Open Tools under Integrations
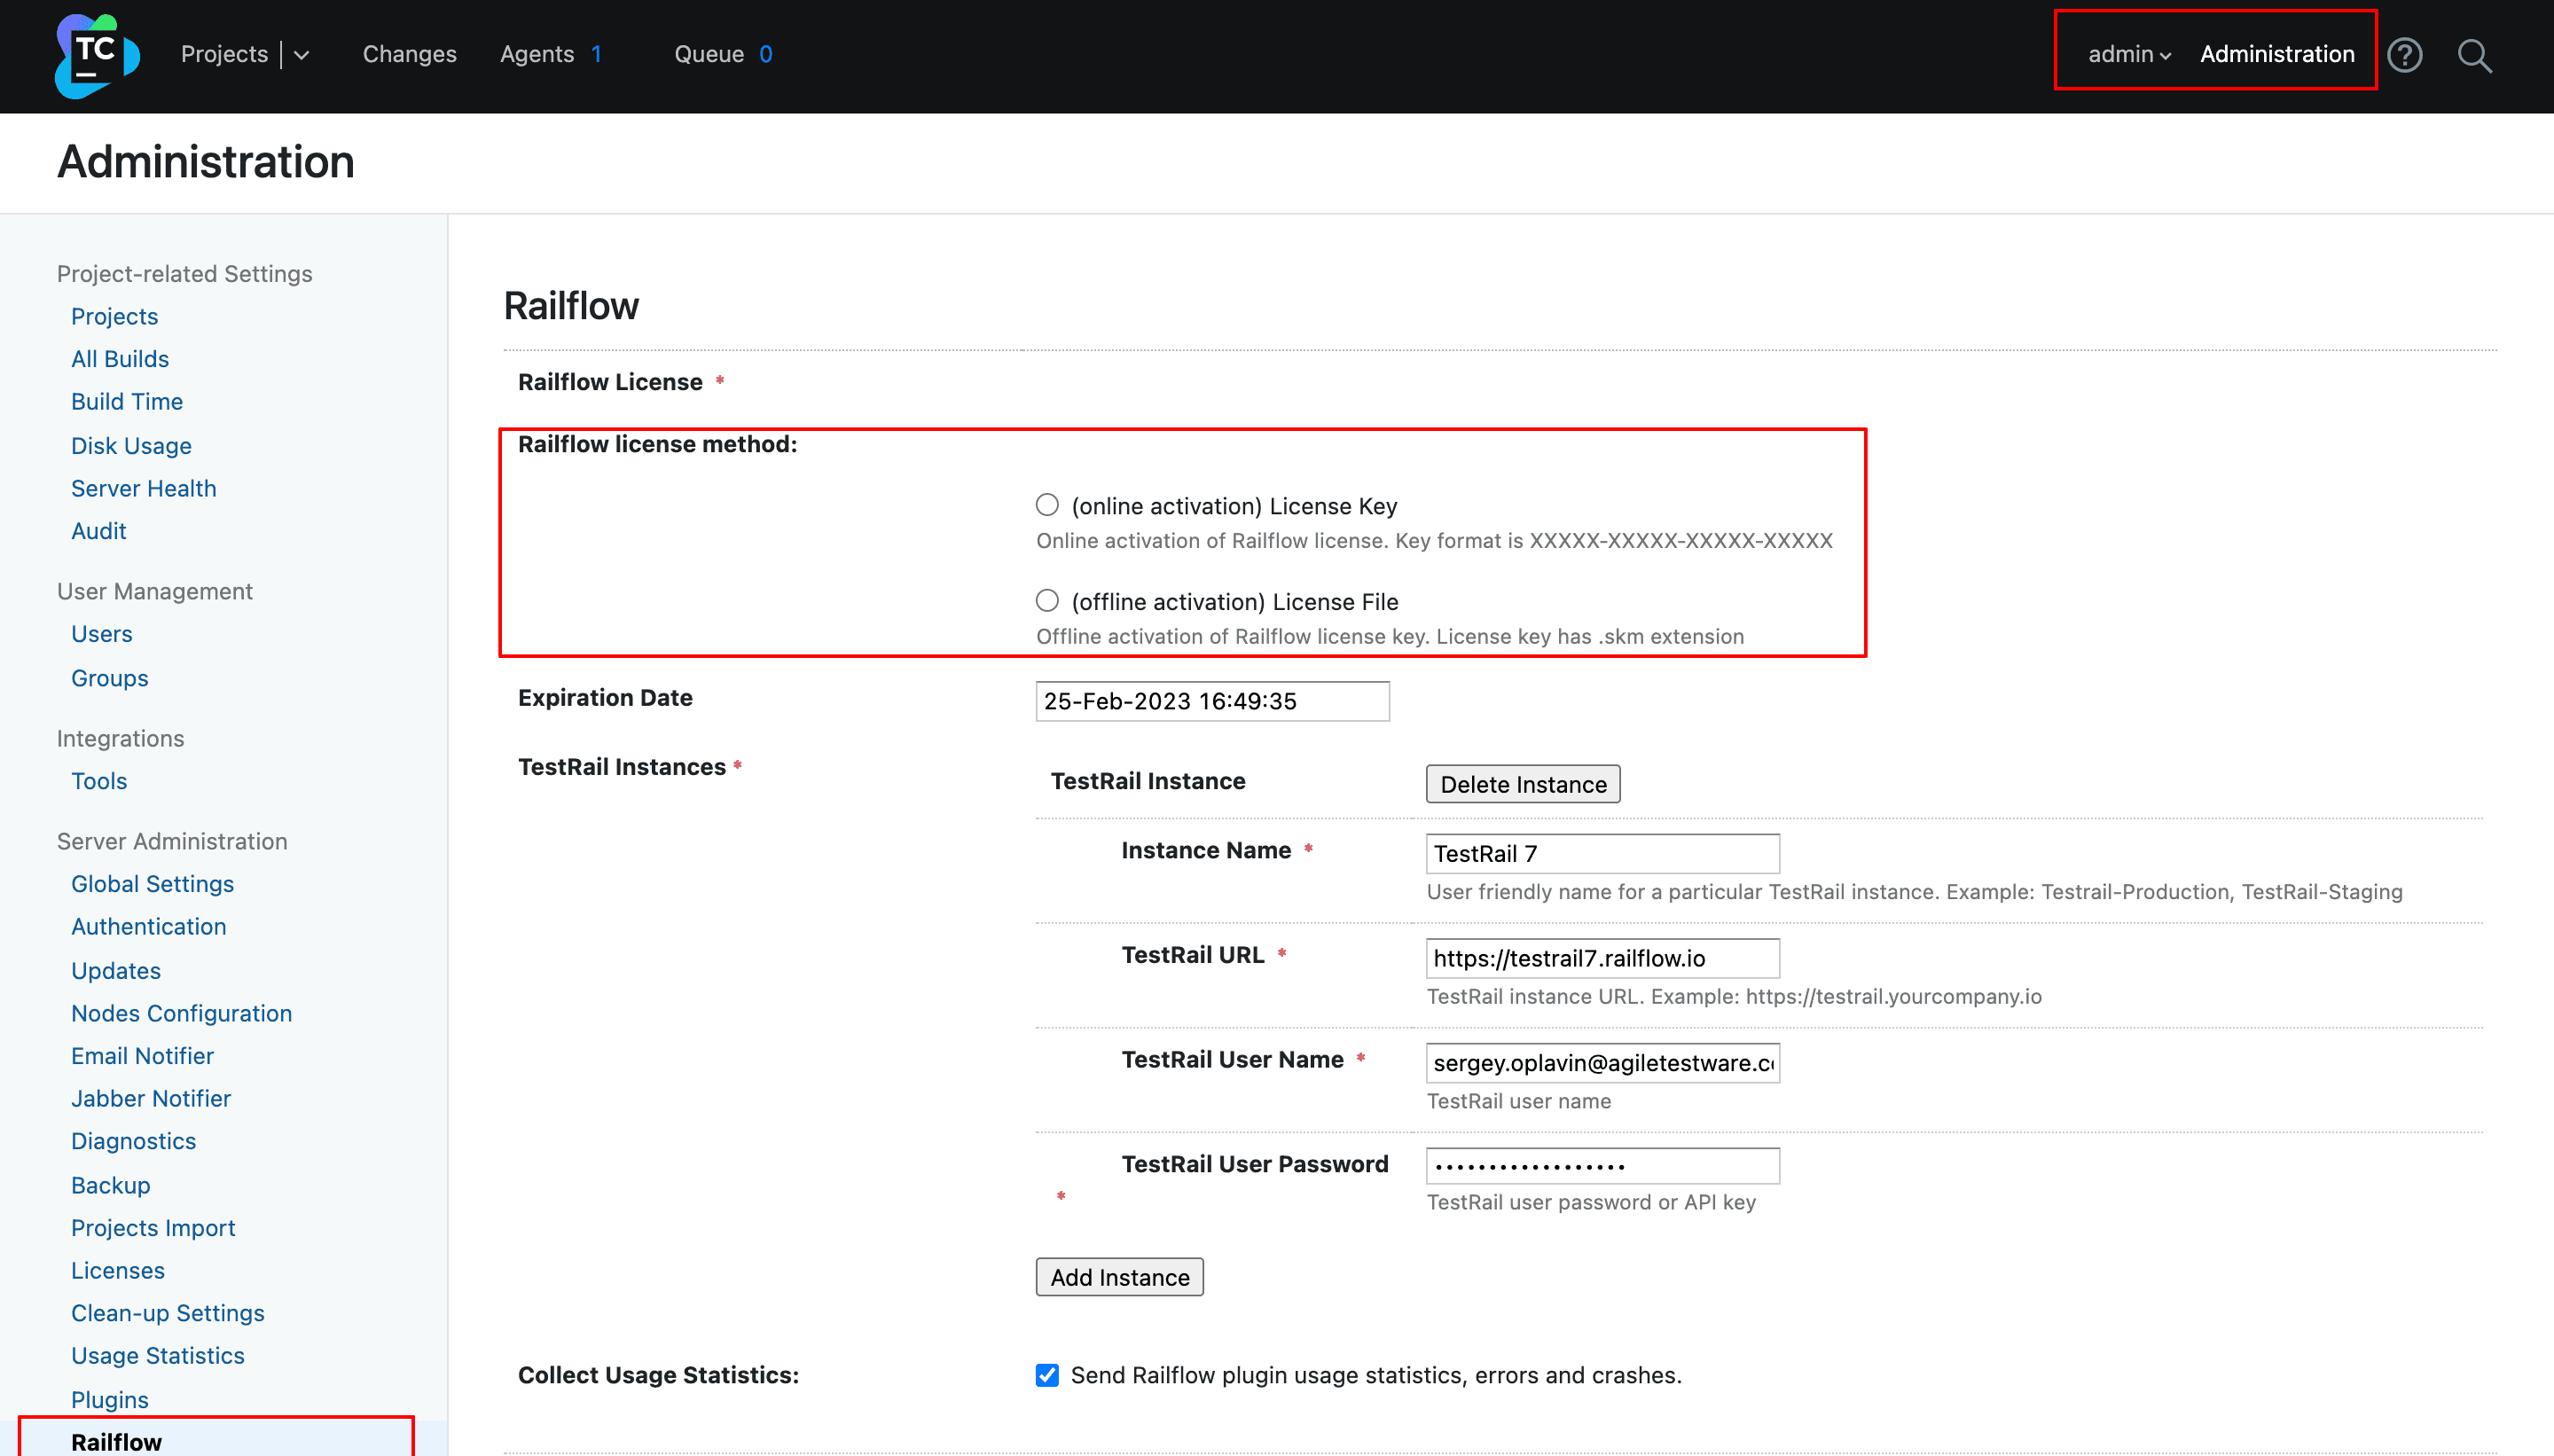Viewport: 2554px width, 1456px height. [99, 781]
